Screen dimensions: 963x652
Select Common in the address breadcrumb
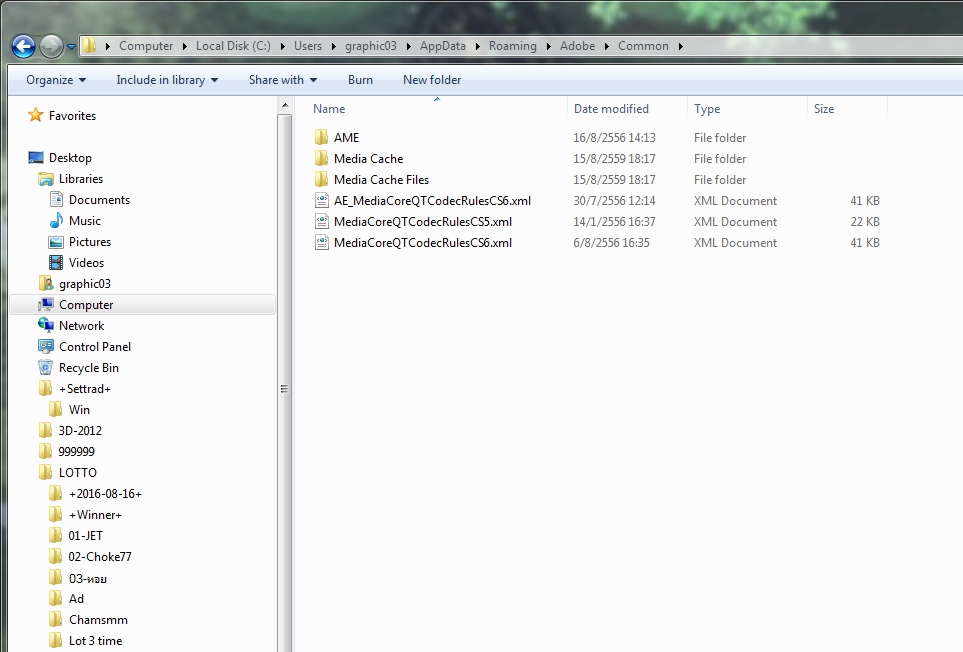[643, 46]
